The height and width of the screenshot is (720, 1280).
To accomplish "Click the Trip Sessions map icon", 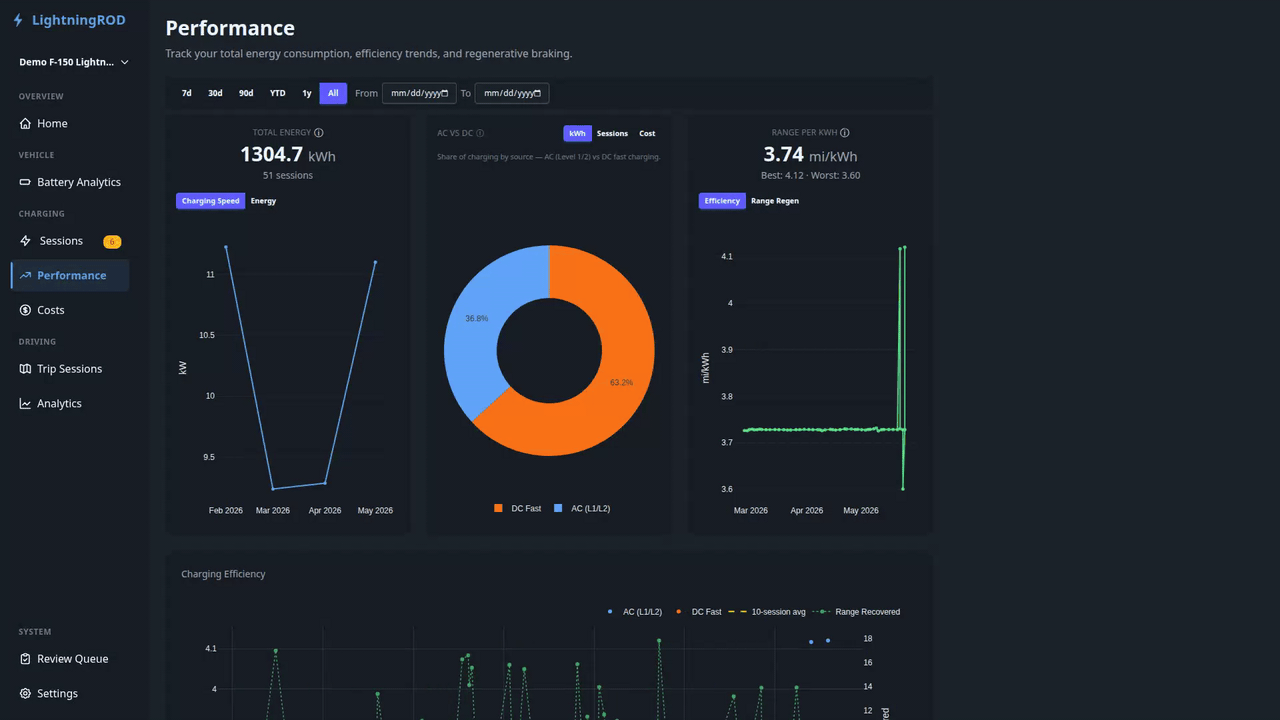I will pyautogui.click(x=26, y=369).
